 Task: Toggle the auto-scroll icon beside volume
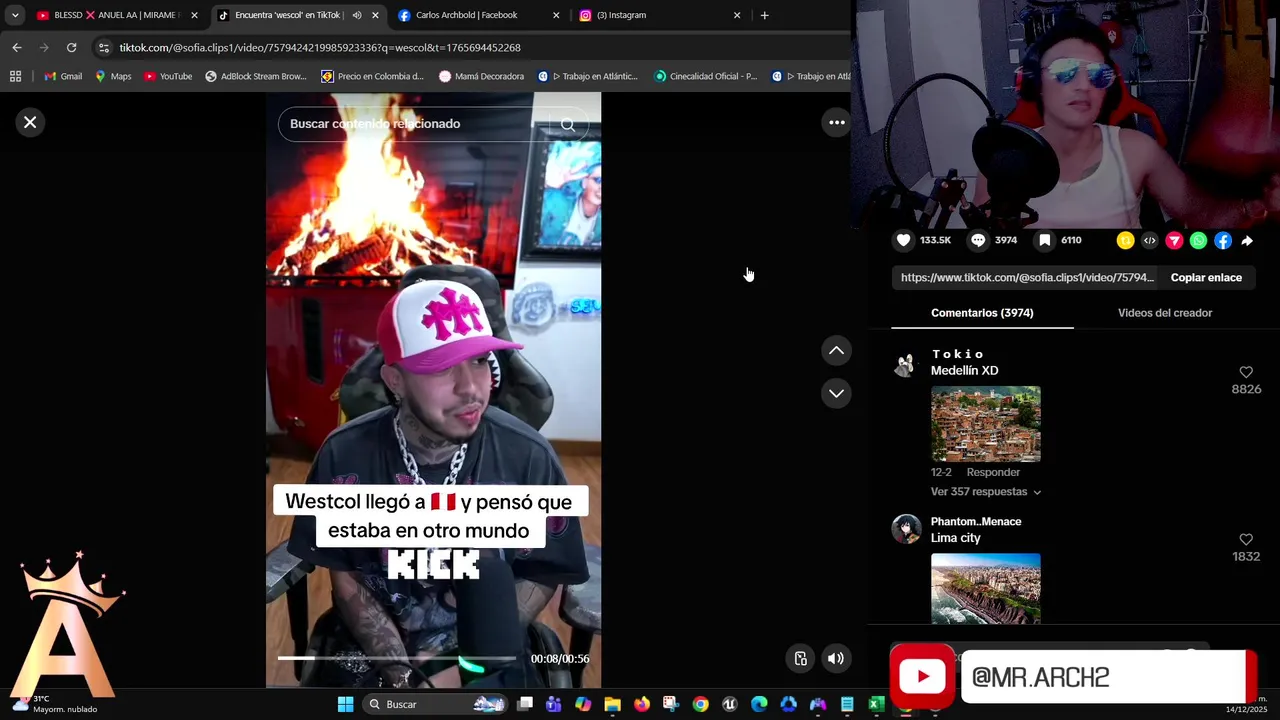800,658
